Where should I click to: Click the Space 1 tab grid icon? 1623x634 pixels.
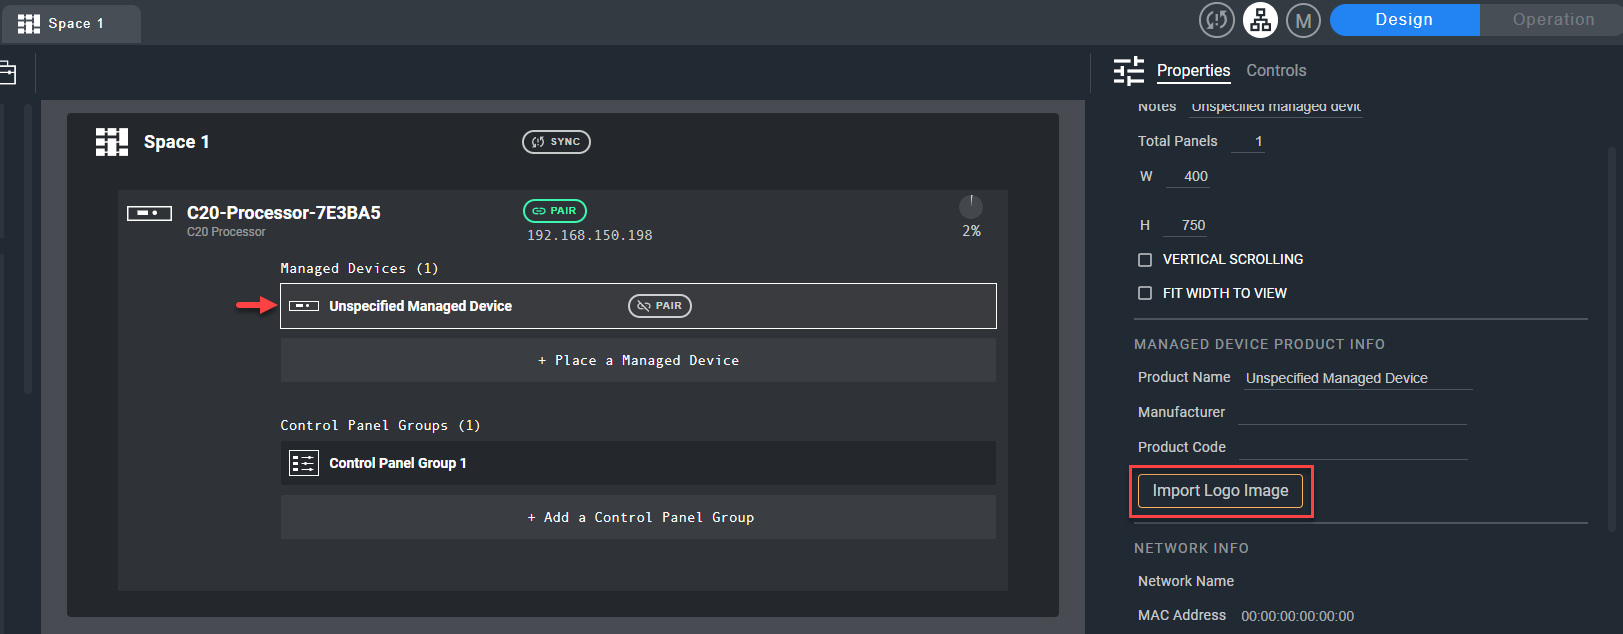tap(29, 23)
